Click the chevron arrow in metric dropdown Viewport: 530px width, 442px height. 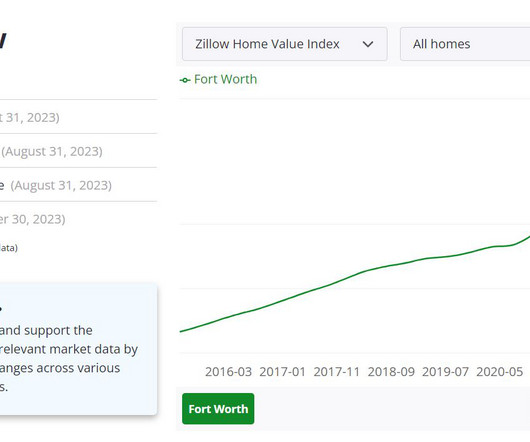click(x=368, y=44)
